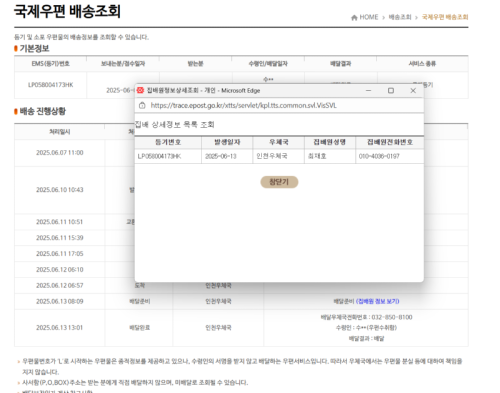The width and height of the screenshot is (500, 393).
Task: Click the popup URL trace.epost.go.kr address
Action: pos(244,106)
